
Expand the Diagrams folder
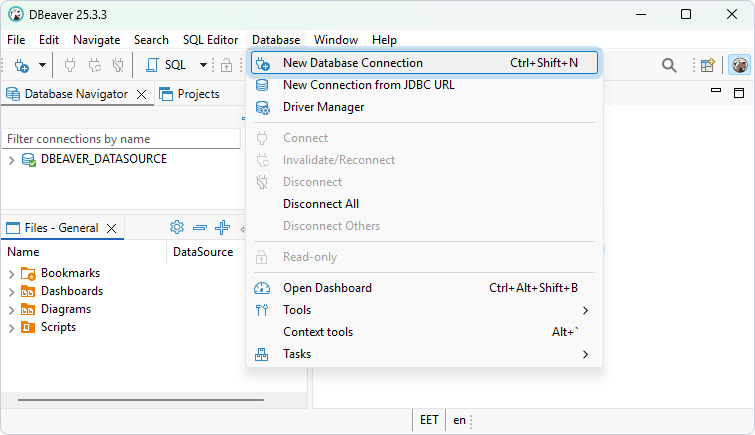pyautogui.click(x=12, y=310)
